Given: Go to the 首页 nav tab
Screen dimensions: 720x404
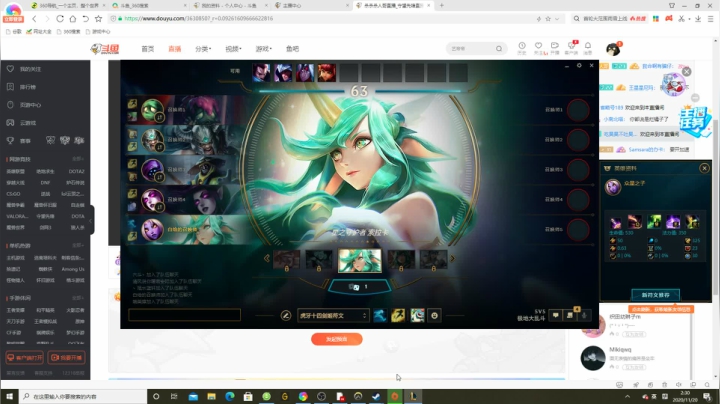Looking at the screenshot, I should [148, 49].
